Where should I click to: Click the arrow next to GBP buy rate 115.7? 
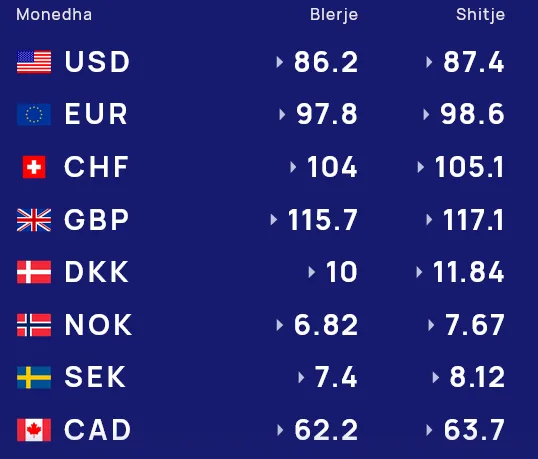(x=273, y=220)
